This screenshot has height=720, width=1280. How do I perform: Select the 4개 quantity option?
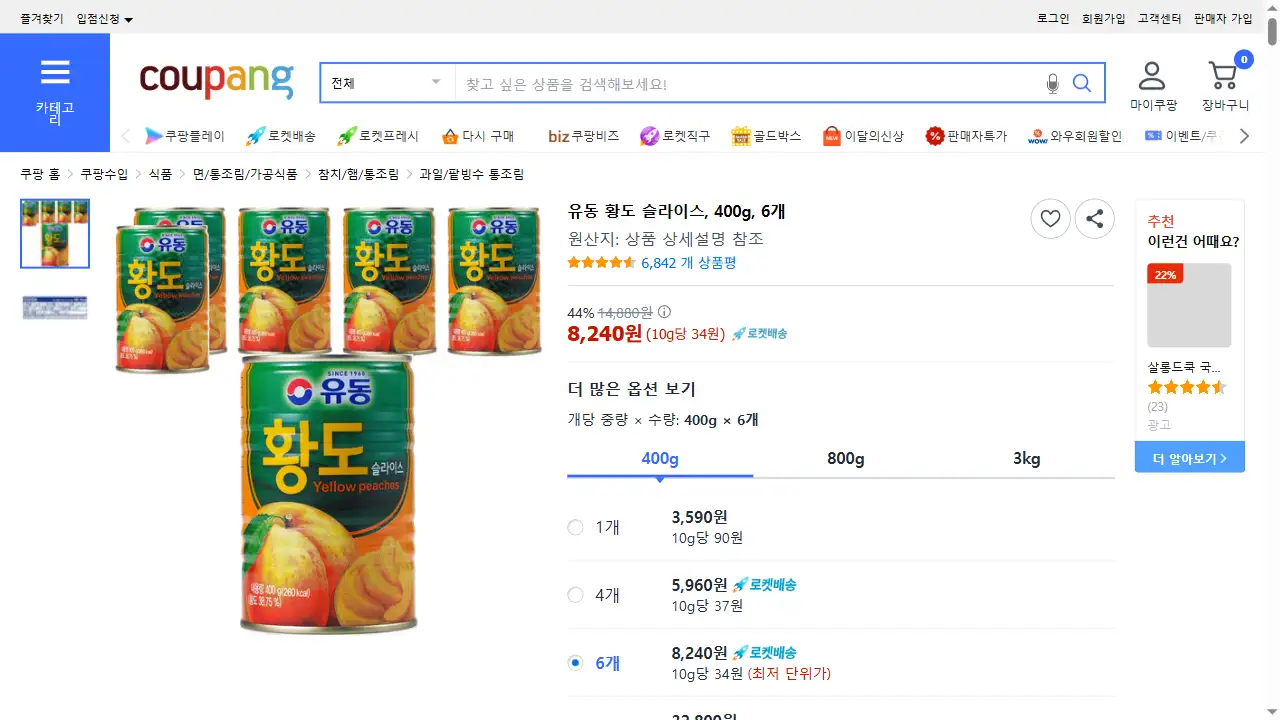pos(575,595)
